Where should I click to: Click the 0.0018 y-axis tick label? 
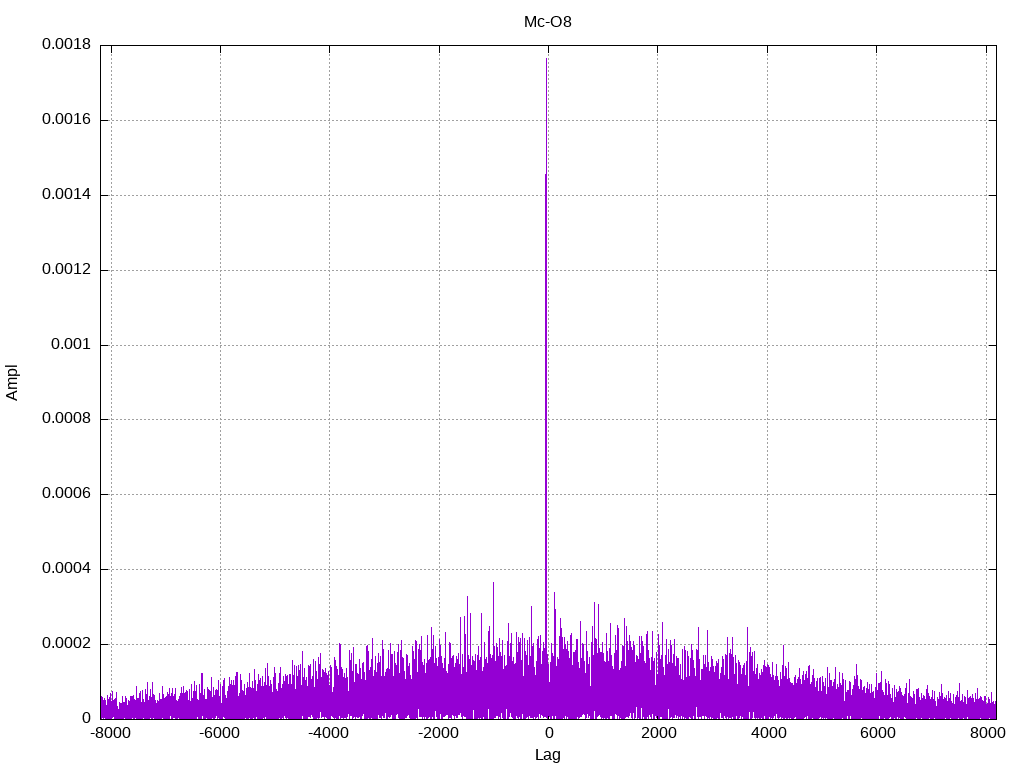coord(66,45)
